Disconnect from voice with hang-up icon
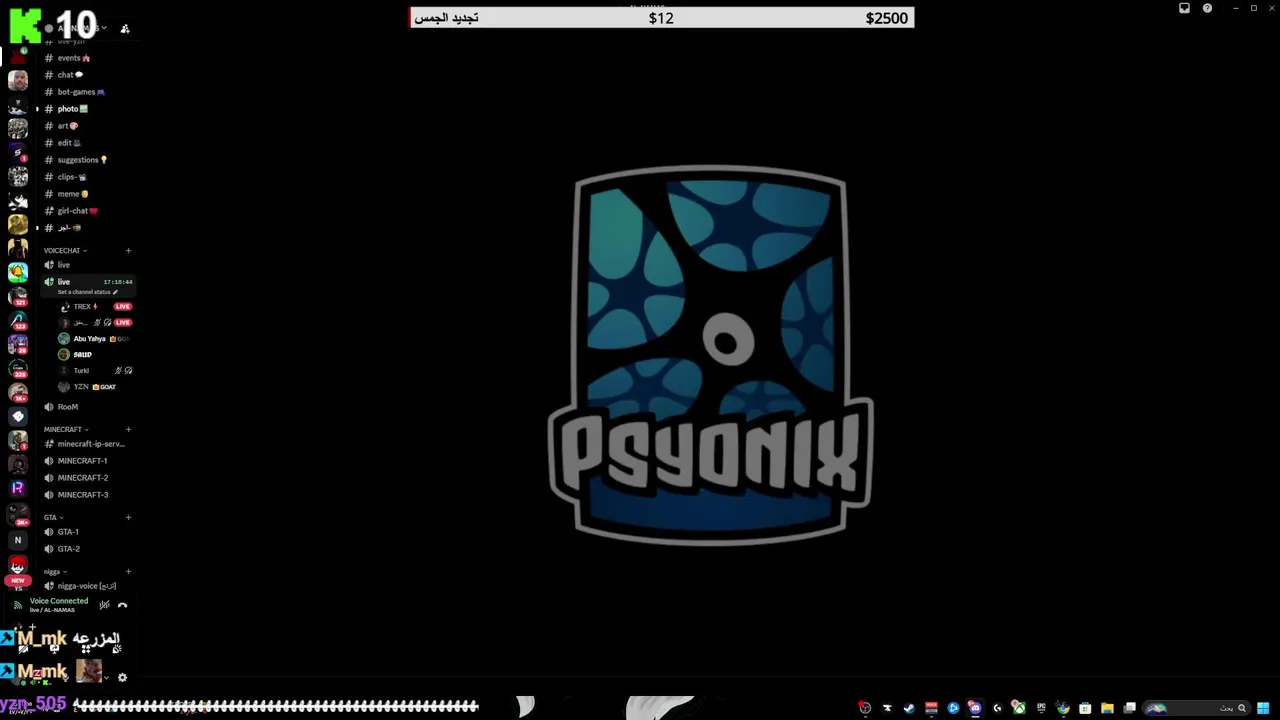Viewport: 1280px width, 720px height. coord(122,605)
